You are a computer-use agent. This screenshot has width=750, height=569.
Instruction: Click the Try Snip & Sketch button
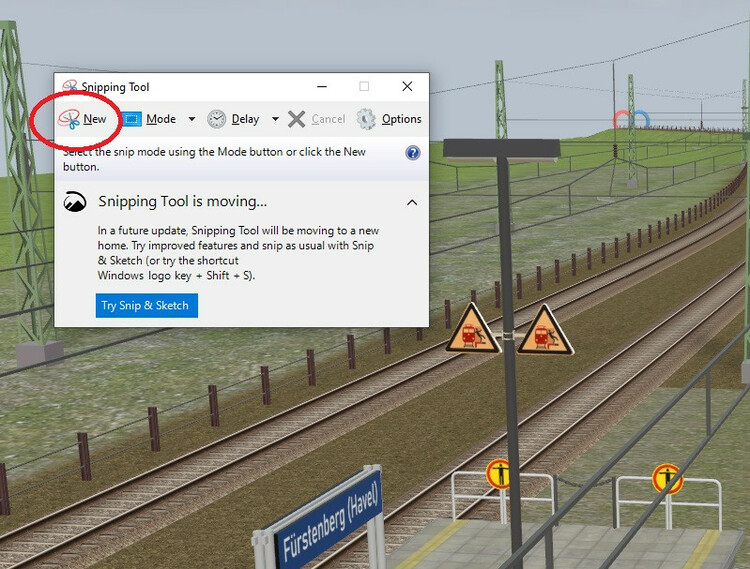[147, 306]
